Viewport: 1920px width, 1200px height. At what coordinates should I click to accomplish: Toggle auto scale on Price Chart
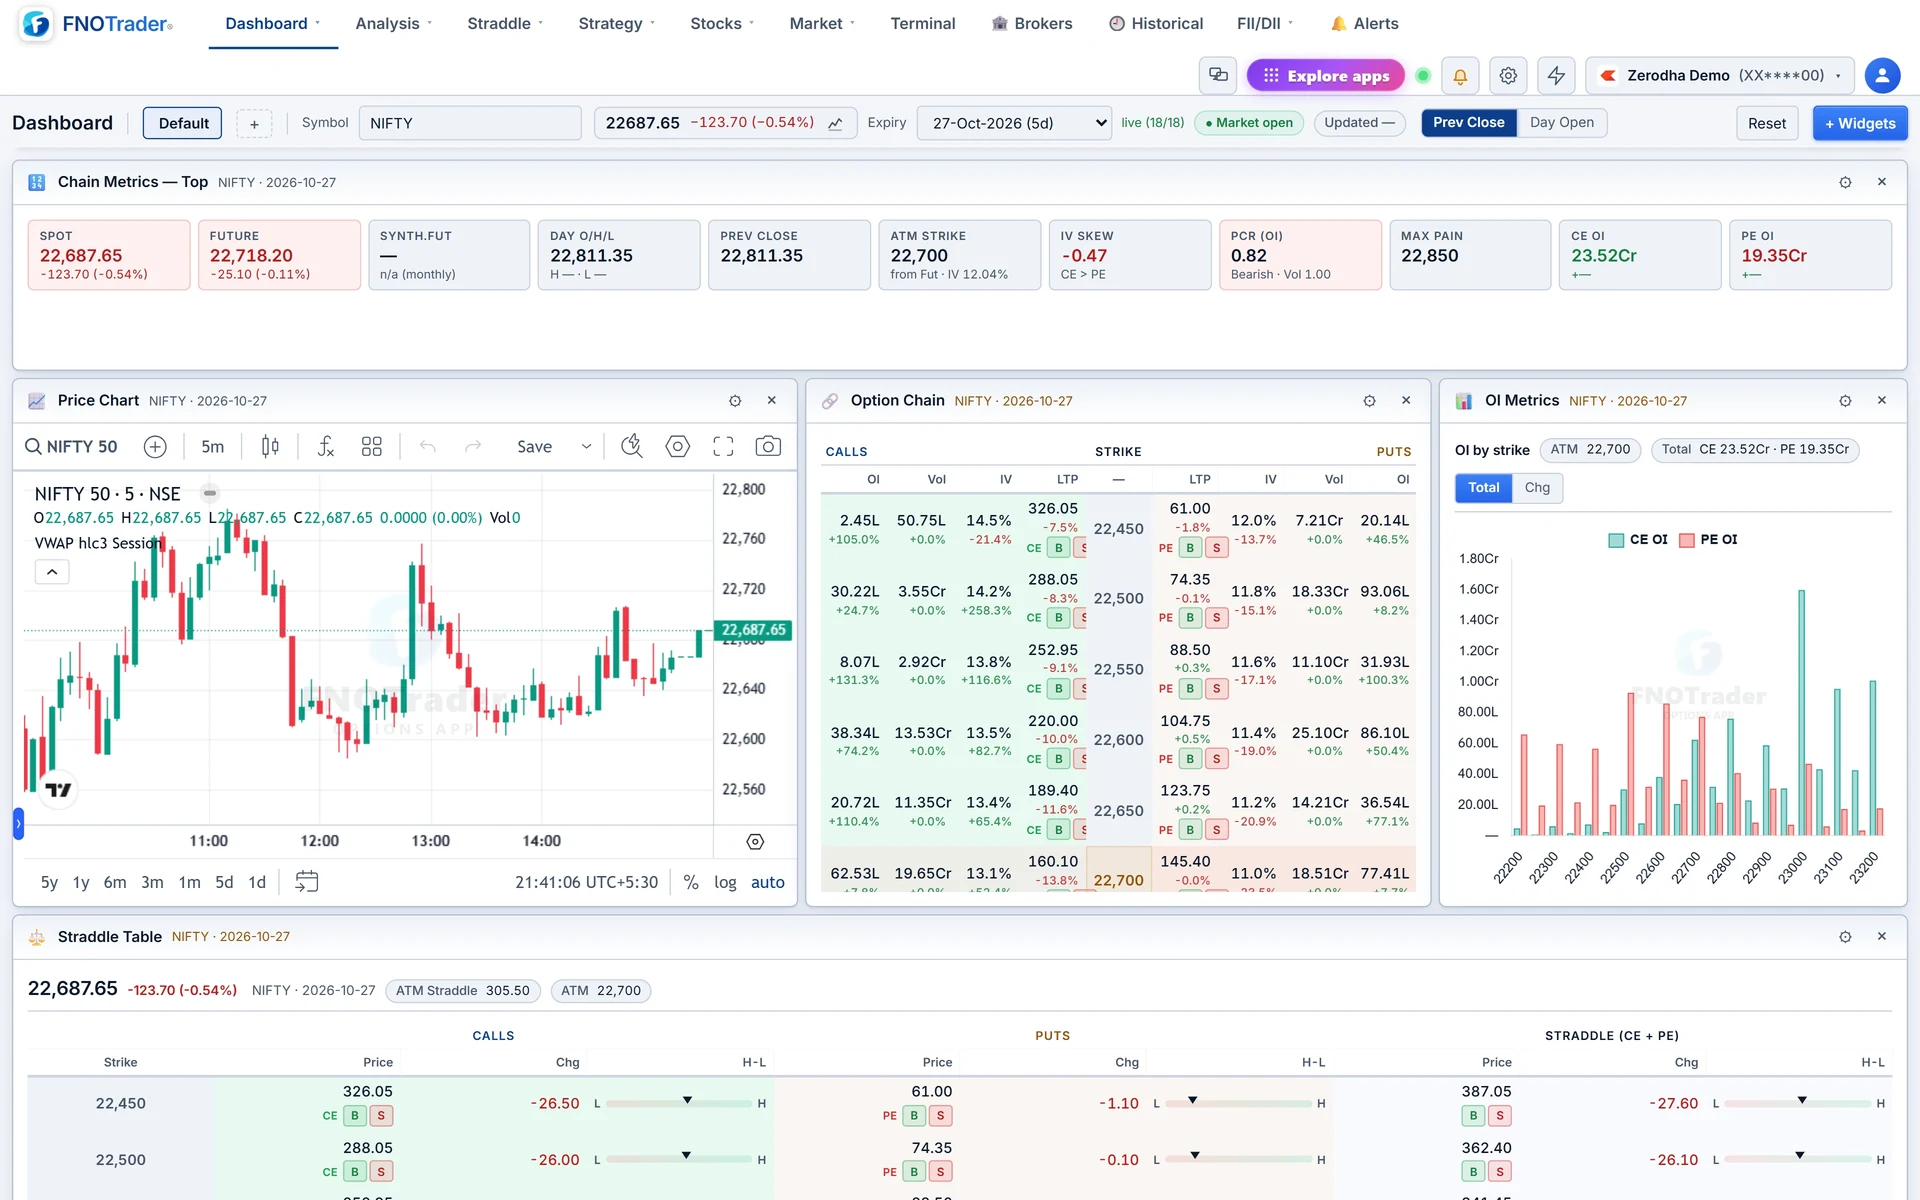point(768,882)
